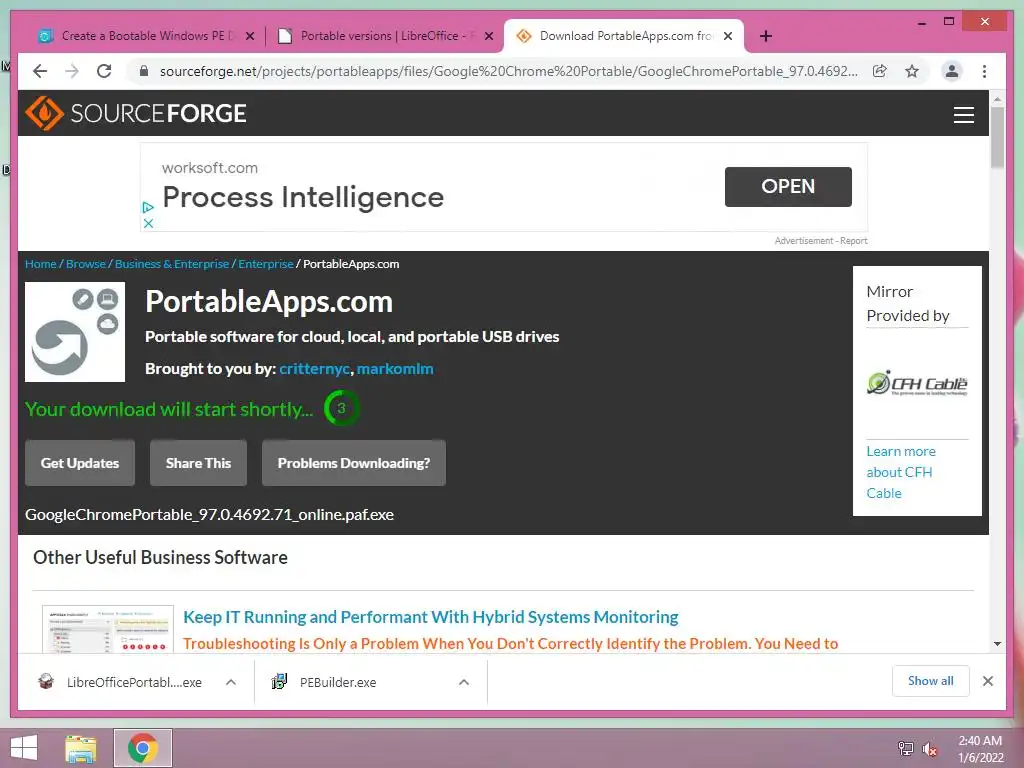Open File Explorer from taskbar

(x=81, y=748)
